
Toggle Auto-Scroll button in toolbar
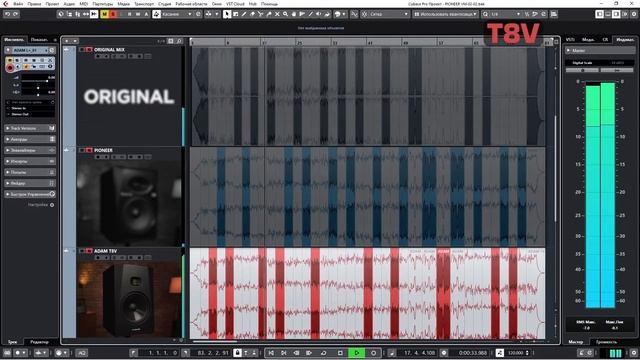click(94, 14)
